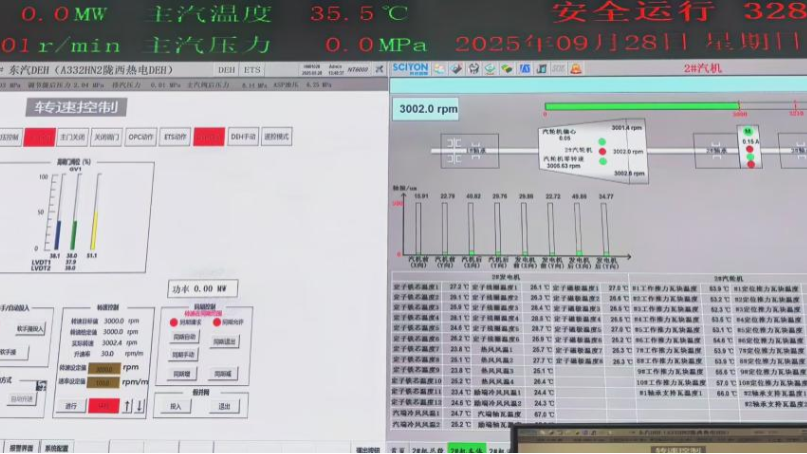Open the 系统配置 bottom tab
807x454 pixels.
pos(56,448)
